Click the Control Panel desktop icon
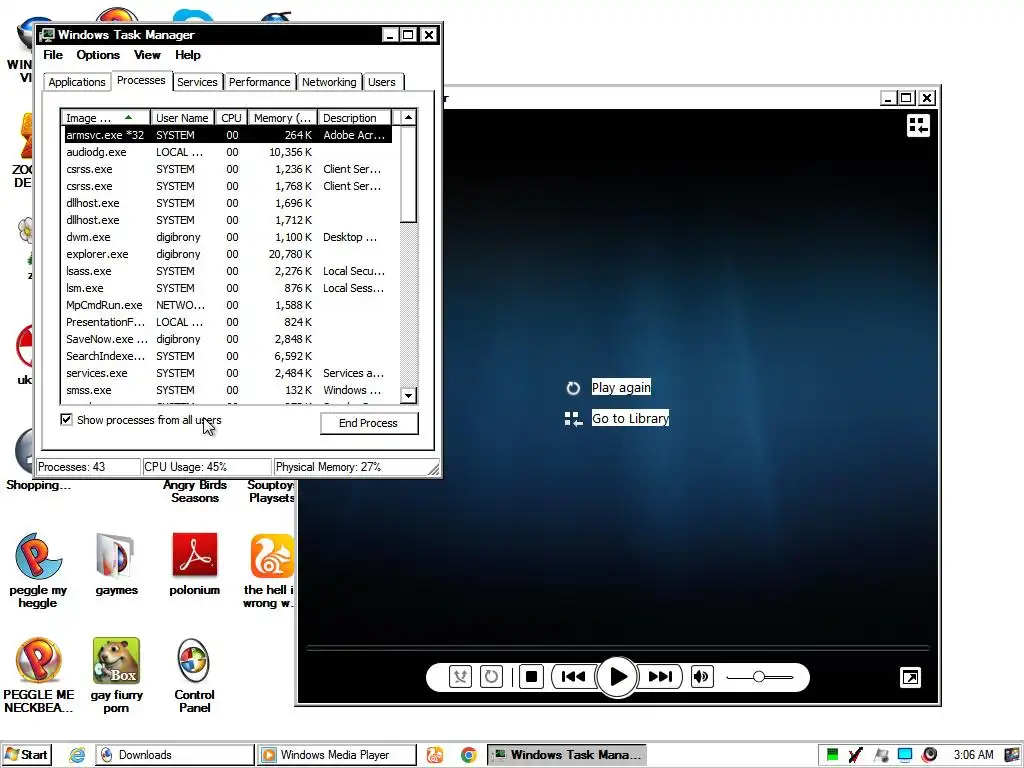This screenshot has height=768, width=1024. (194, 675)
